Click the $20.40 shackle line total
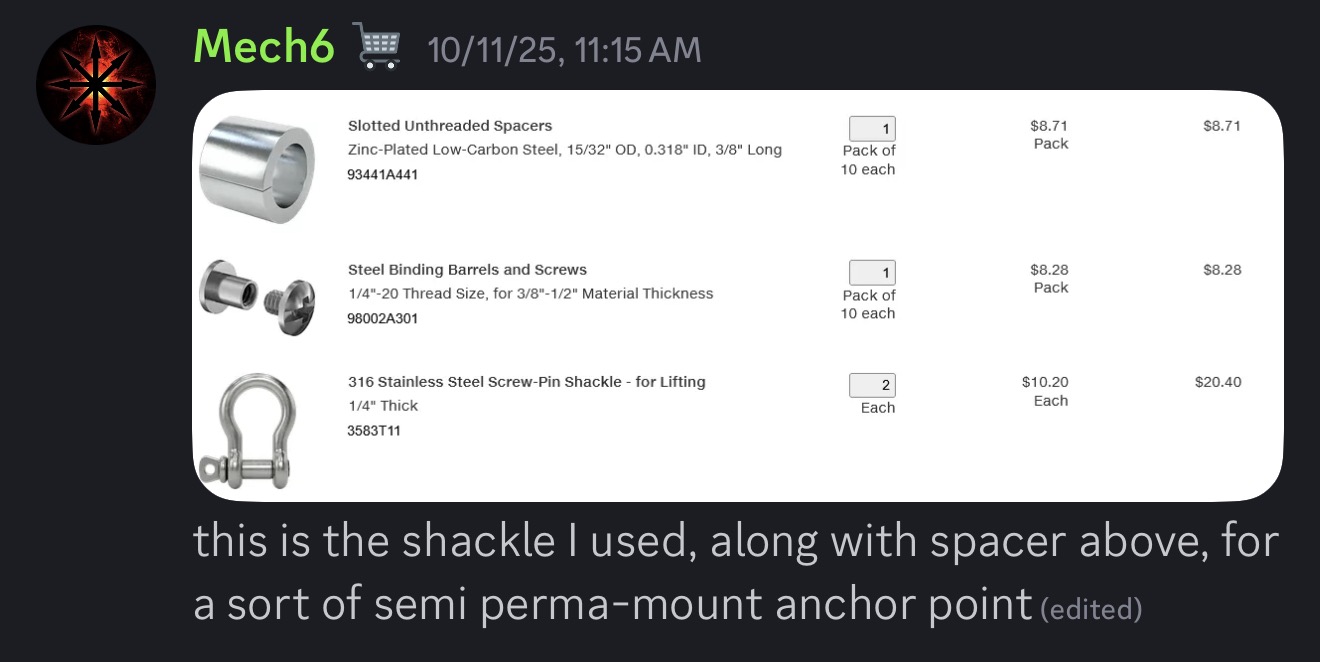Screen dimensions: 1320x662 point(1218,382)
